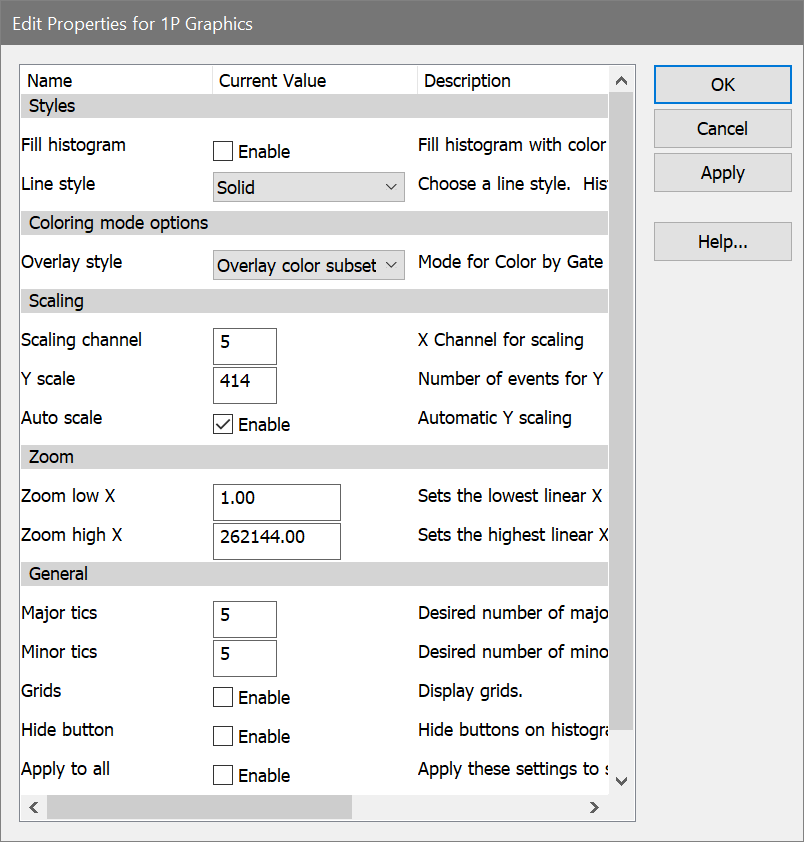The width and height of the screenshot is (804, 842).
Task: Open Help for this dialog
Action: [x=722, y=242]
